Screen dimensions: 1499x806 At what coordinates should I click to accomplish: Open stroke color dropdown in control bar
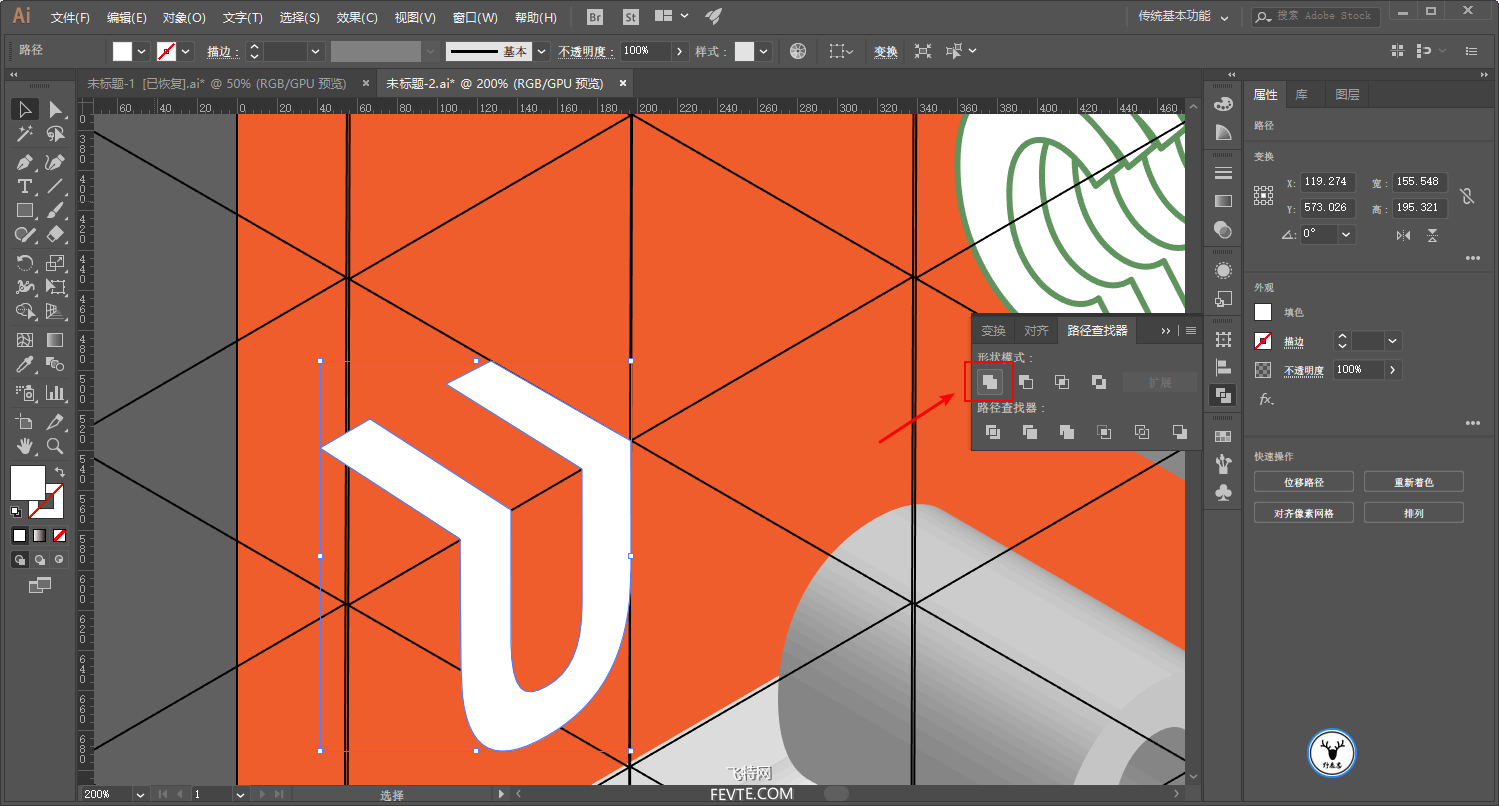point(187,51)
